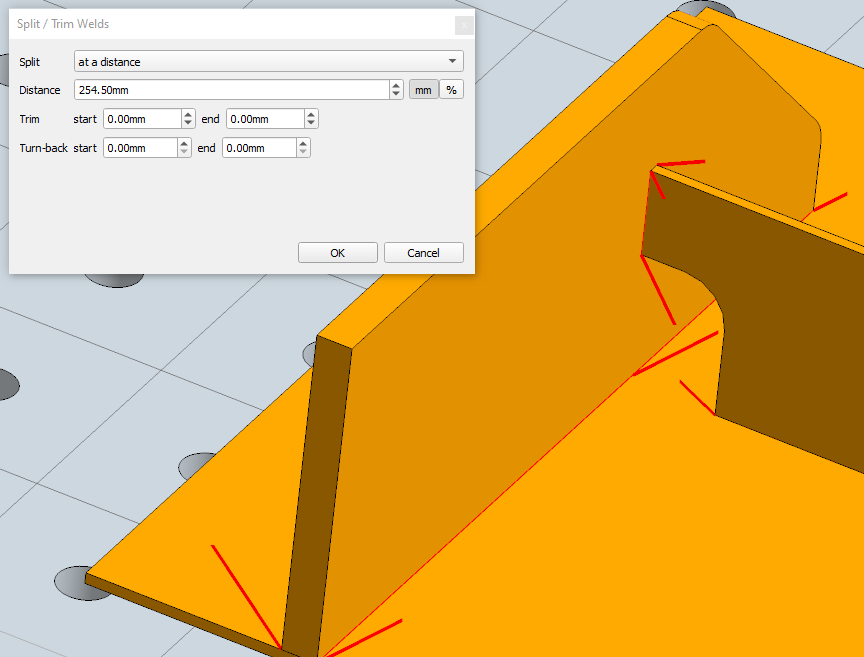Increment Trim start value
Screen dimensions: 864x657
click(188, 114)
